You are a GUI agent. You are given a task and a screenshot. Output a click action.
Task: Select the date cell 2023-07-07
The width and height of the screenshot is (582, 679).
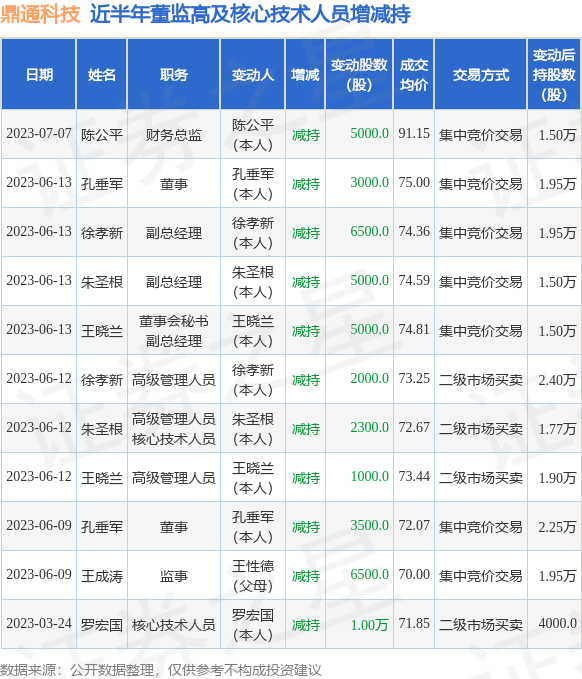(39, 134)
